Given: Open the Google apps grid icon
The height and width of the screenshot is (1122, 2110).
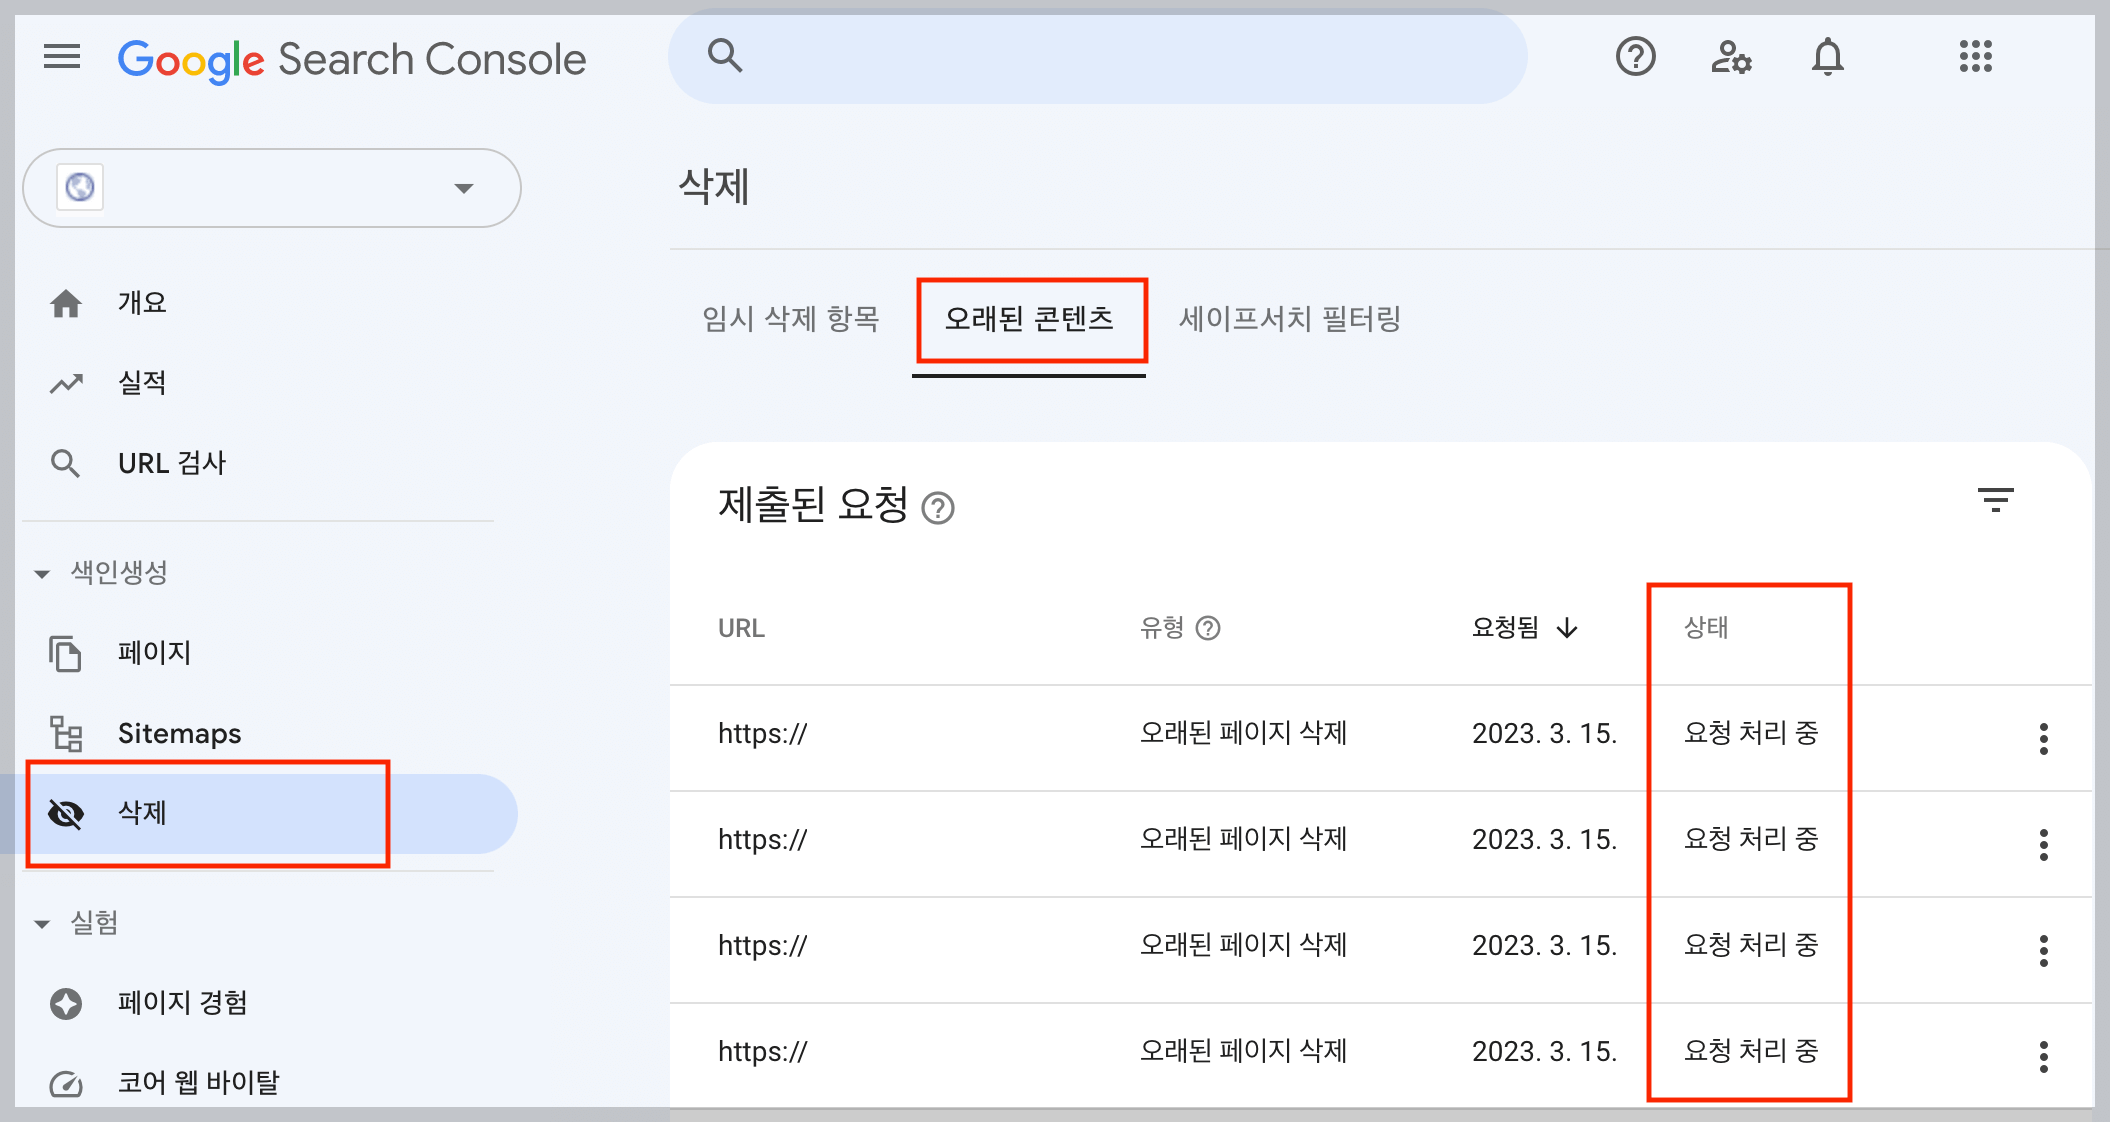Looking at the screenshot, I should point(1975,57).
